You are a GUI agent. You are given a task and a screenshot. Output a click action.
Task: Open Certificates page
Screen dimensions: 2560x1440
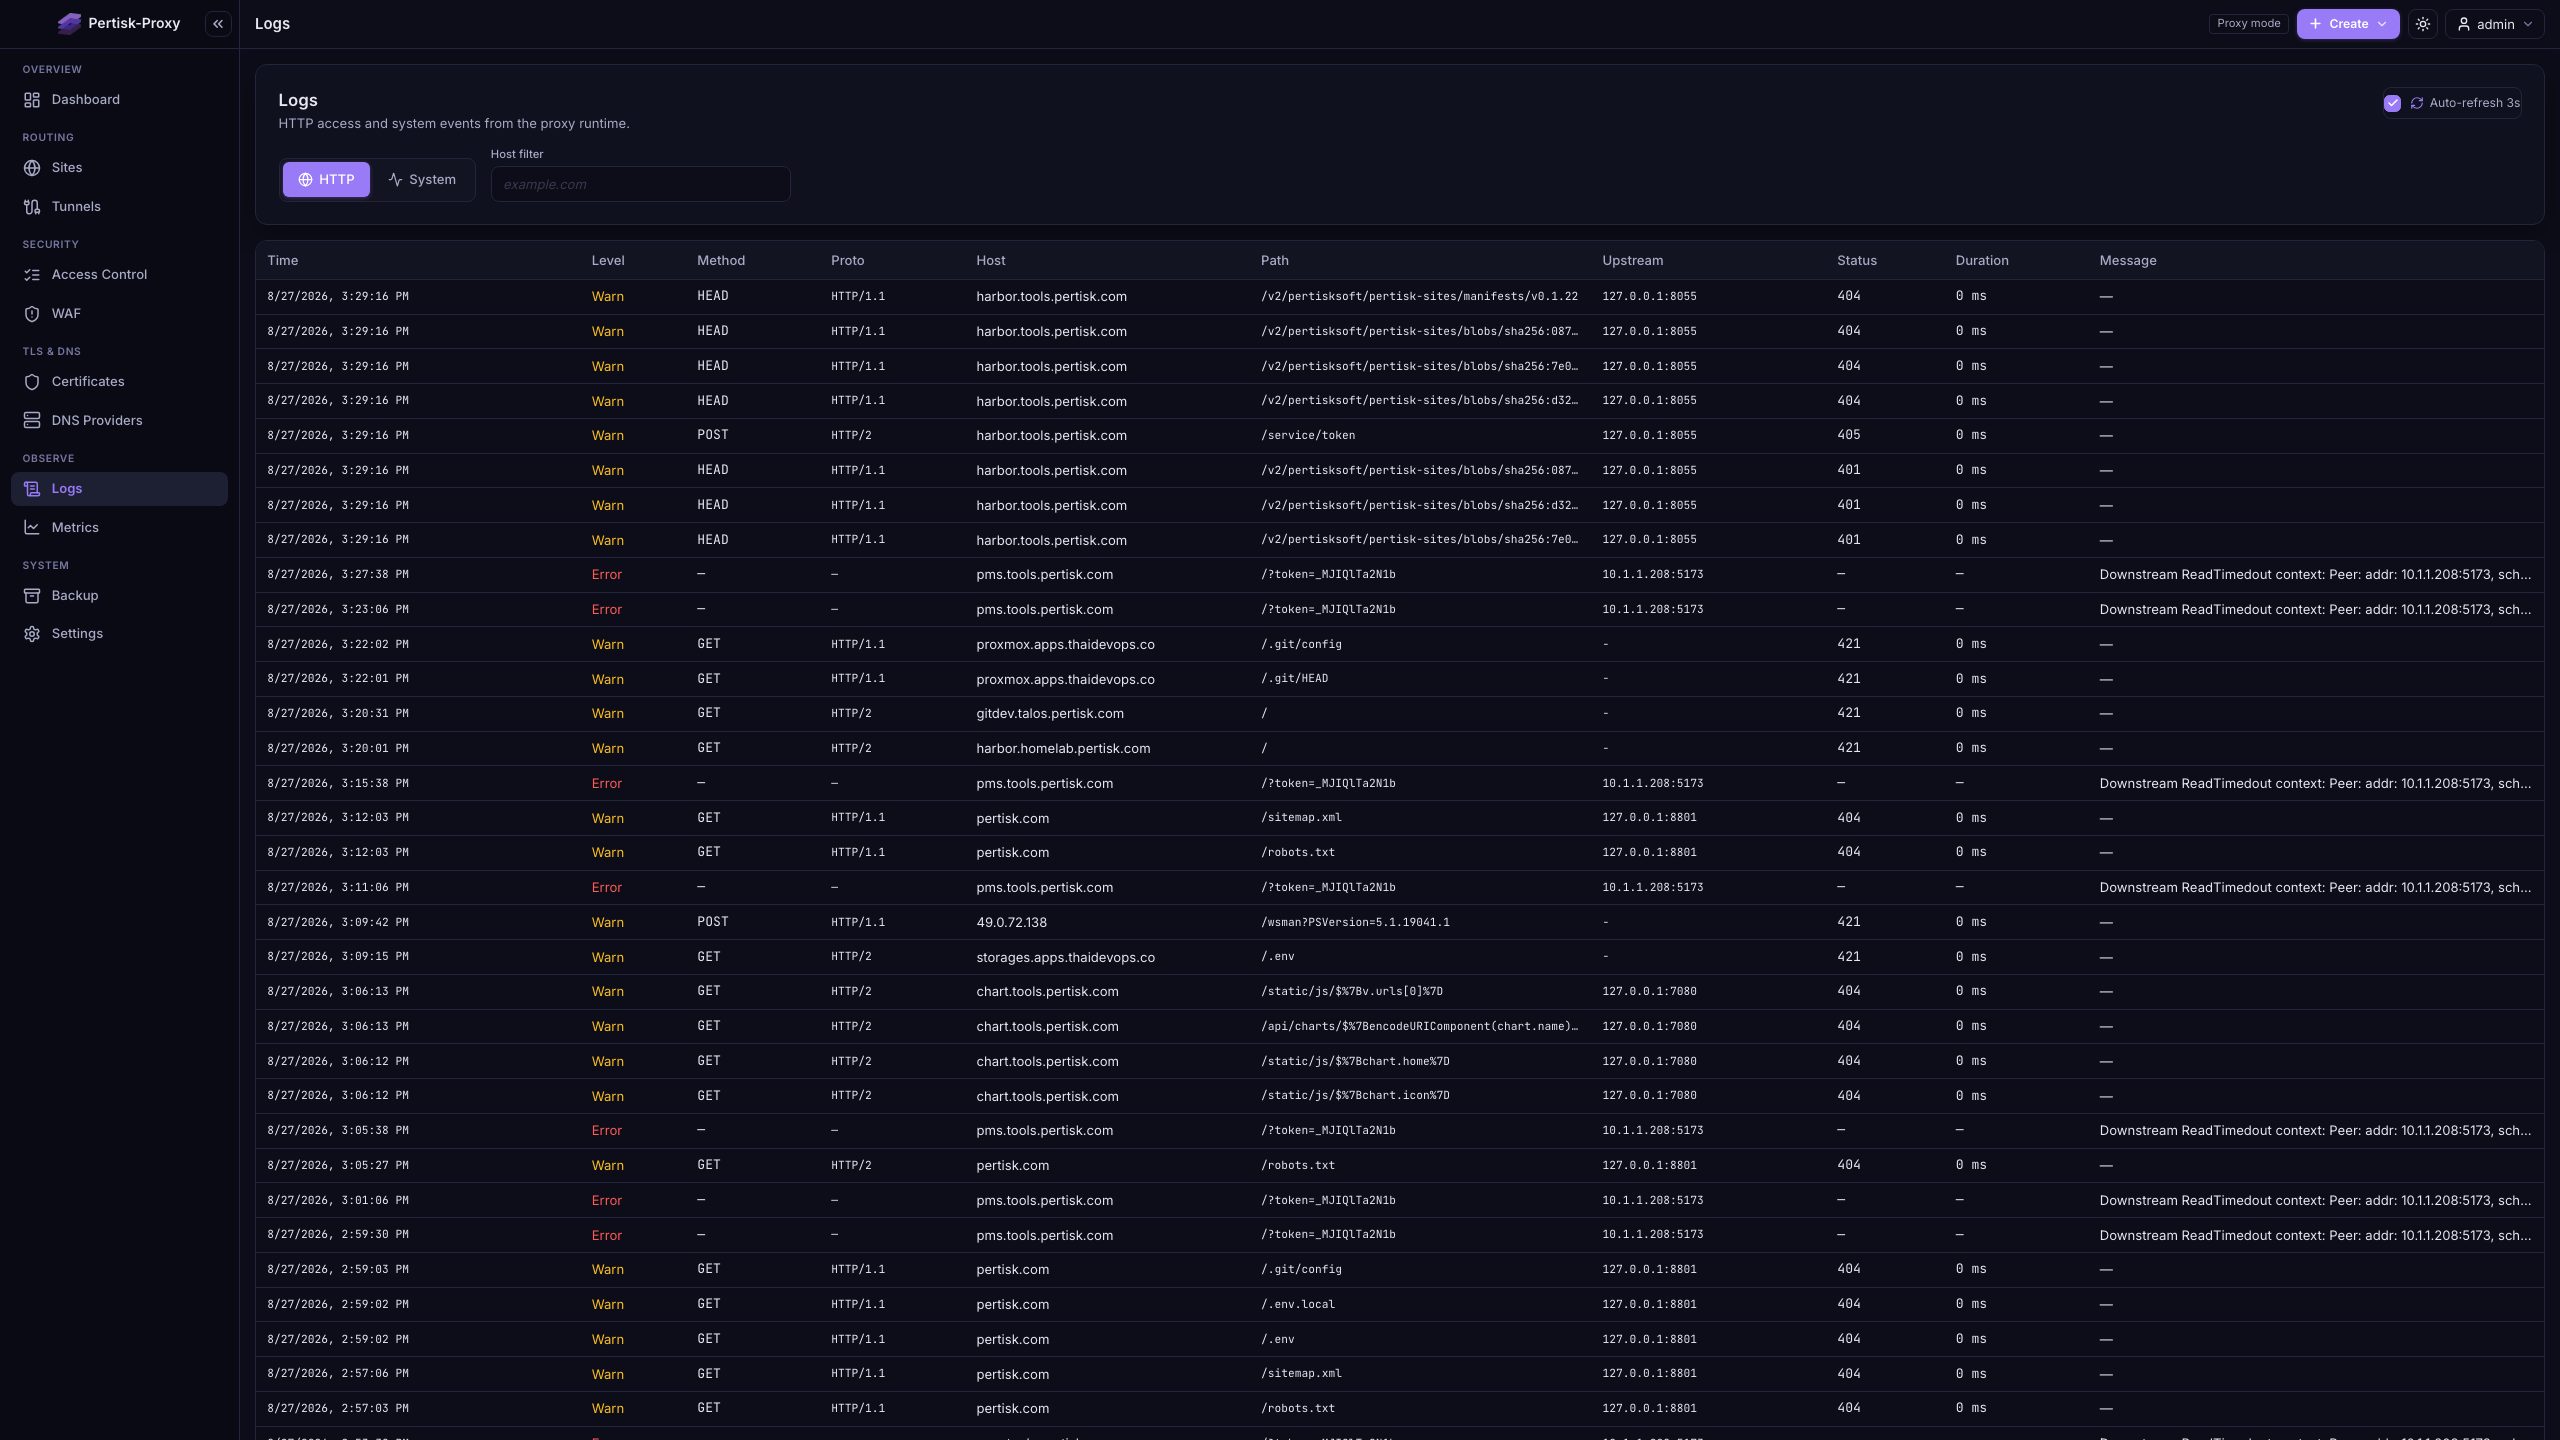click(119, 382)
